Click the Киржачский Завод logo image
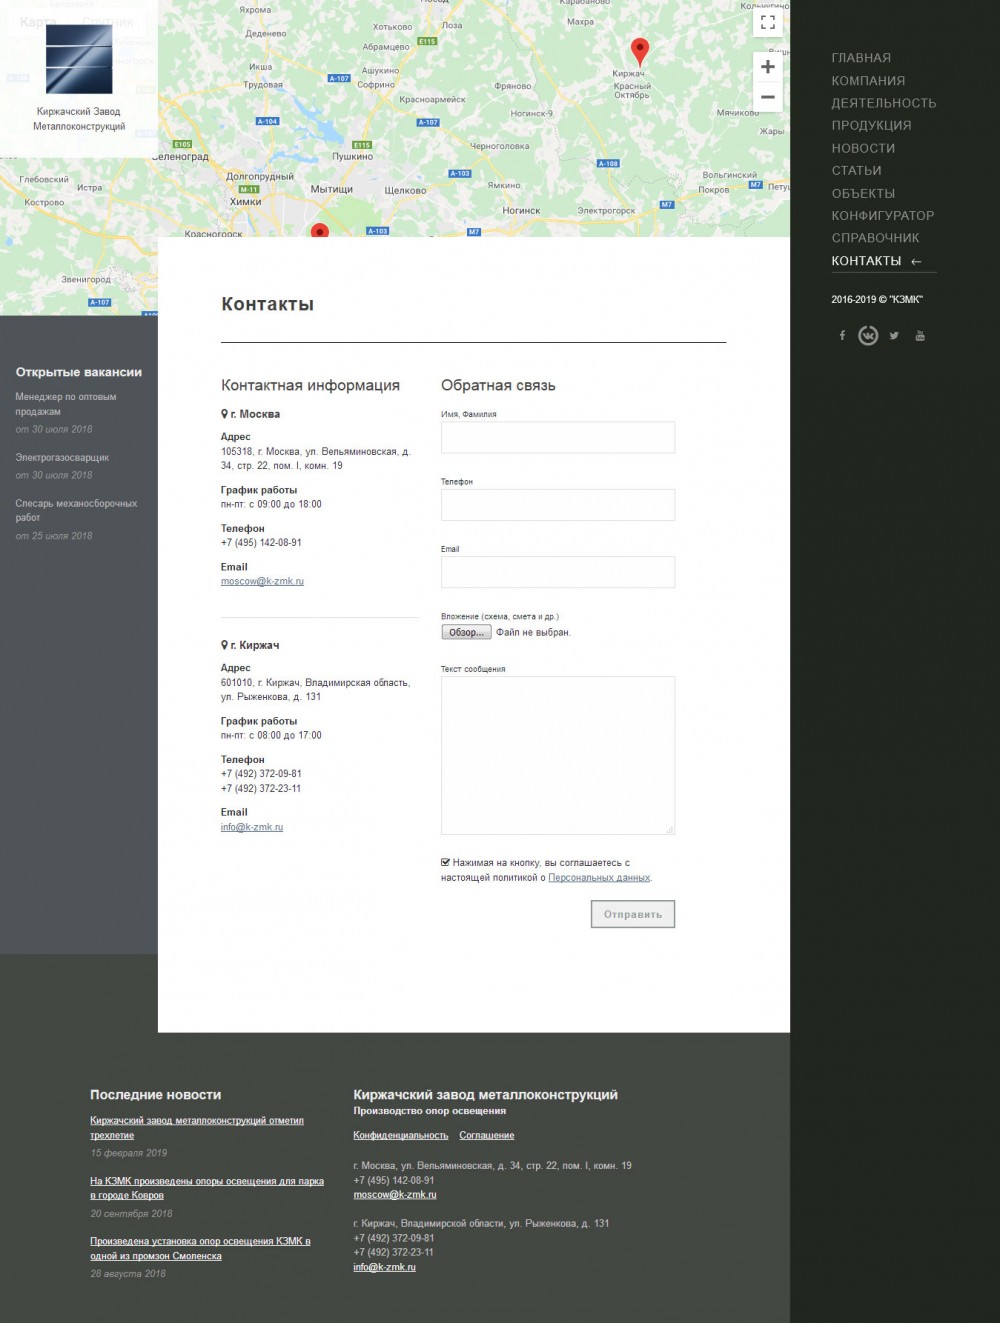The height and width of the screenshot is (1323, 1000). pyautogui.click(x=79, y=59)
